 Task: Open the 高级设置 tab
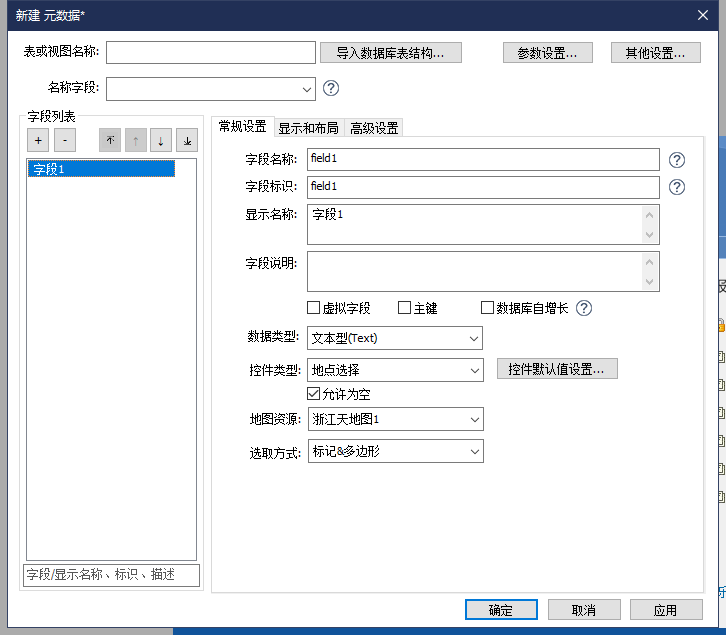pyautogui.click(x=374, y=128)
